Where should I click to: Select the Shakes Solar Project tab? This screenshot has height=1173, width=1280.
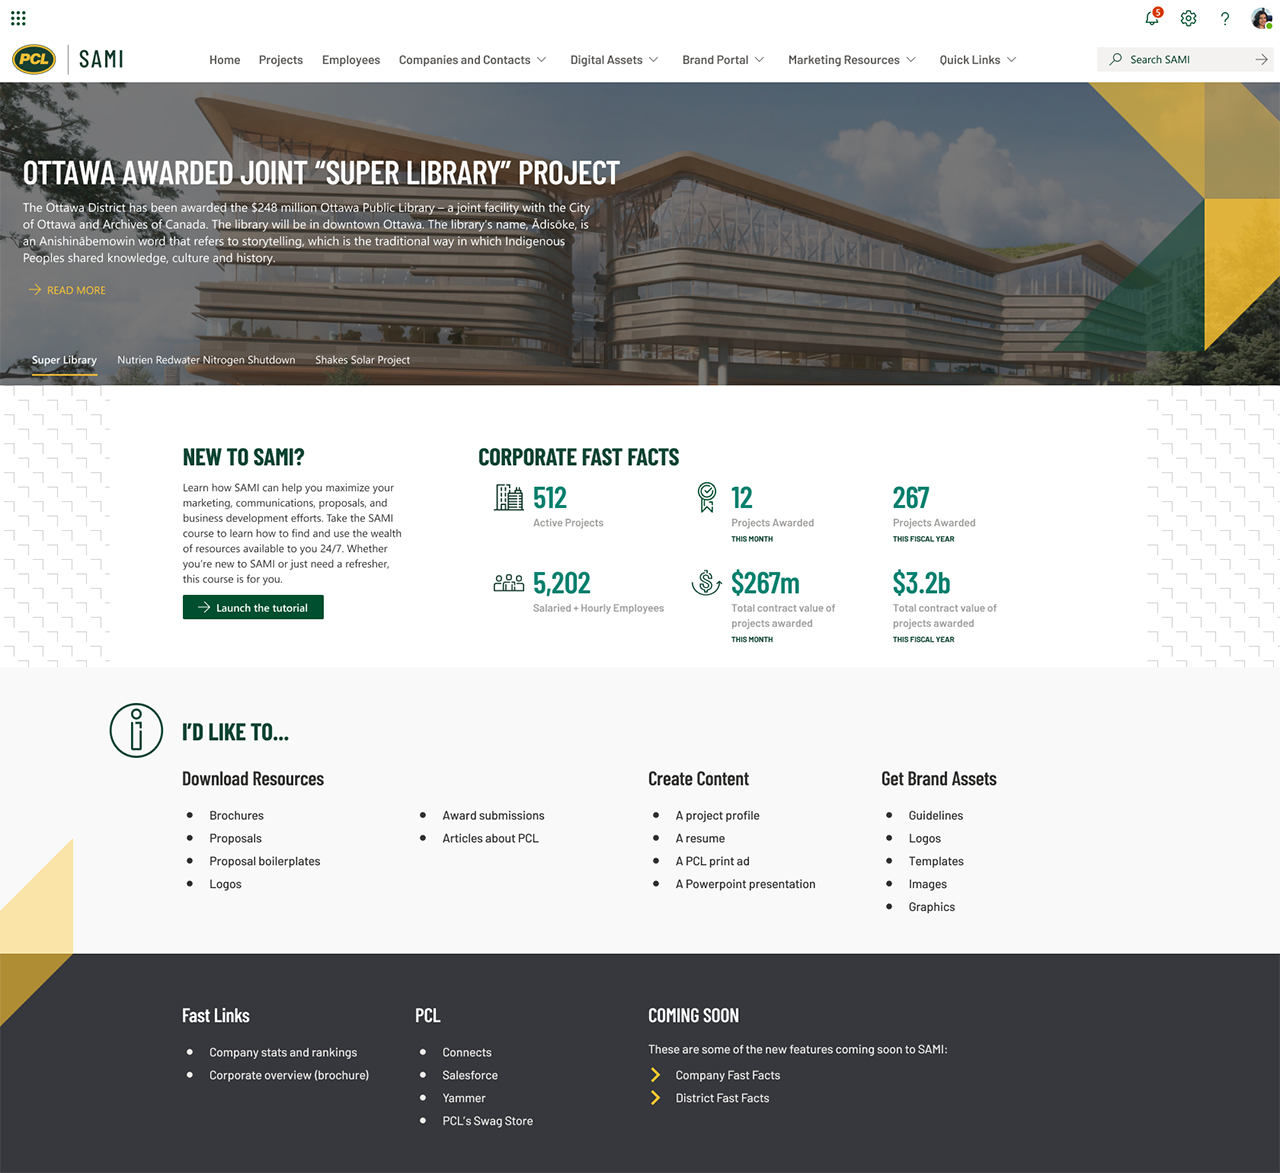click(x=363, y=360)
